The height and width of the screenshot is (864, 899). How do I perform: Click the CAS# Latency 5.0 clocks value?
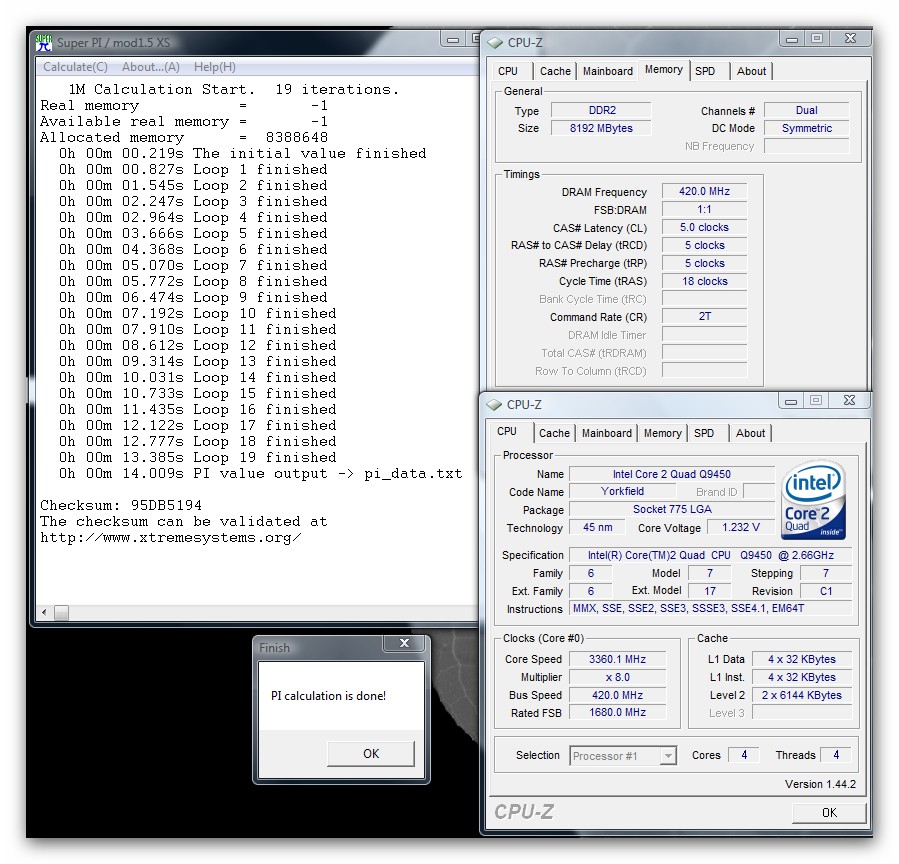tap(705, 227)
